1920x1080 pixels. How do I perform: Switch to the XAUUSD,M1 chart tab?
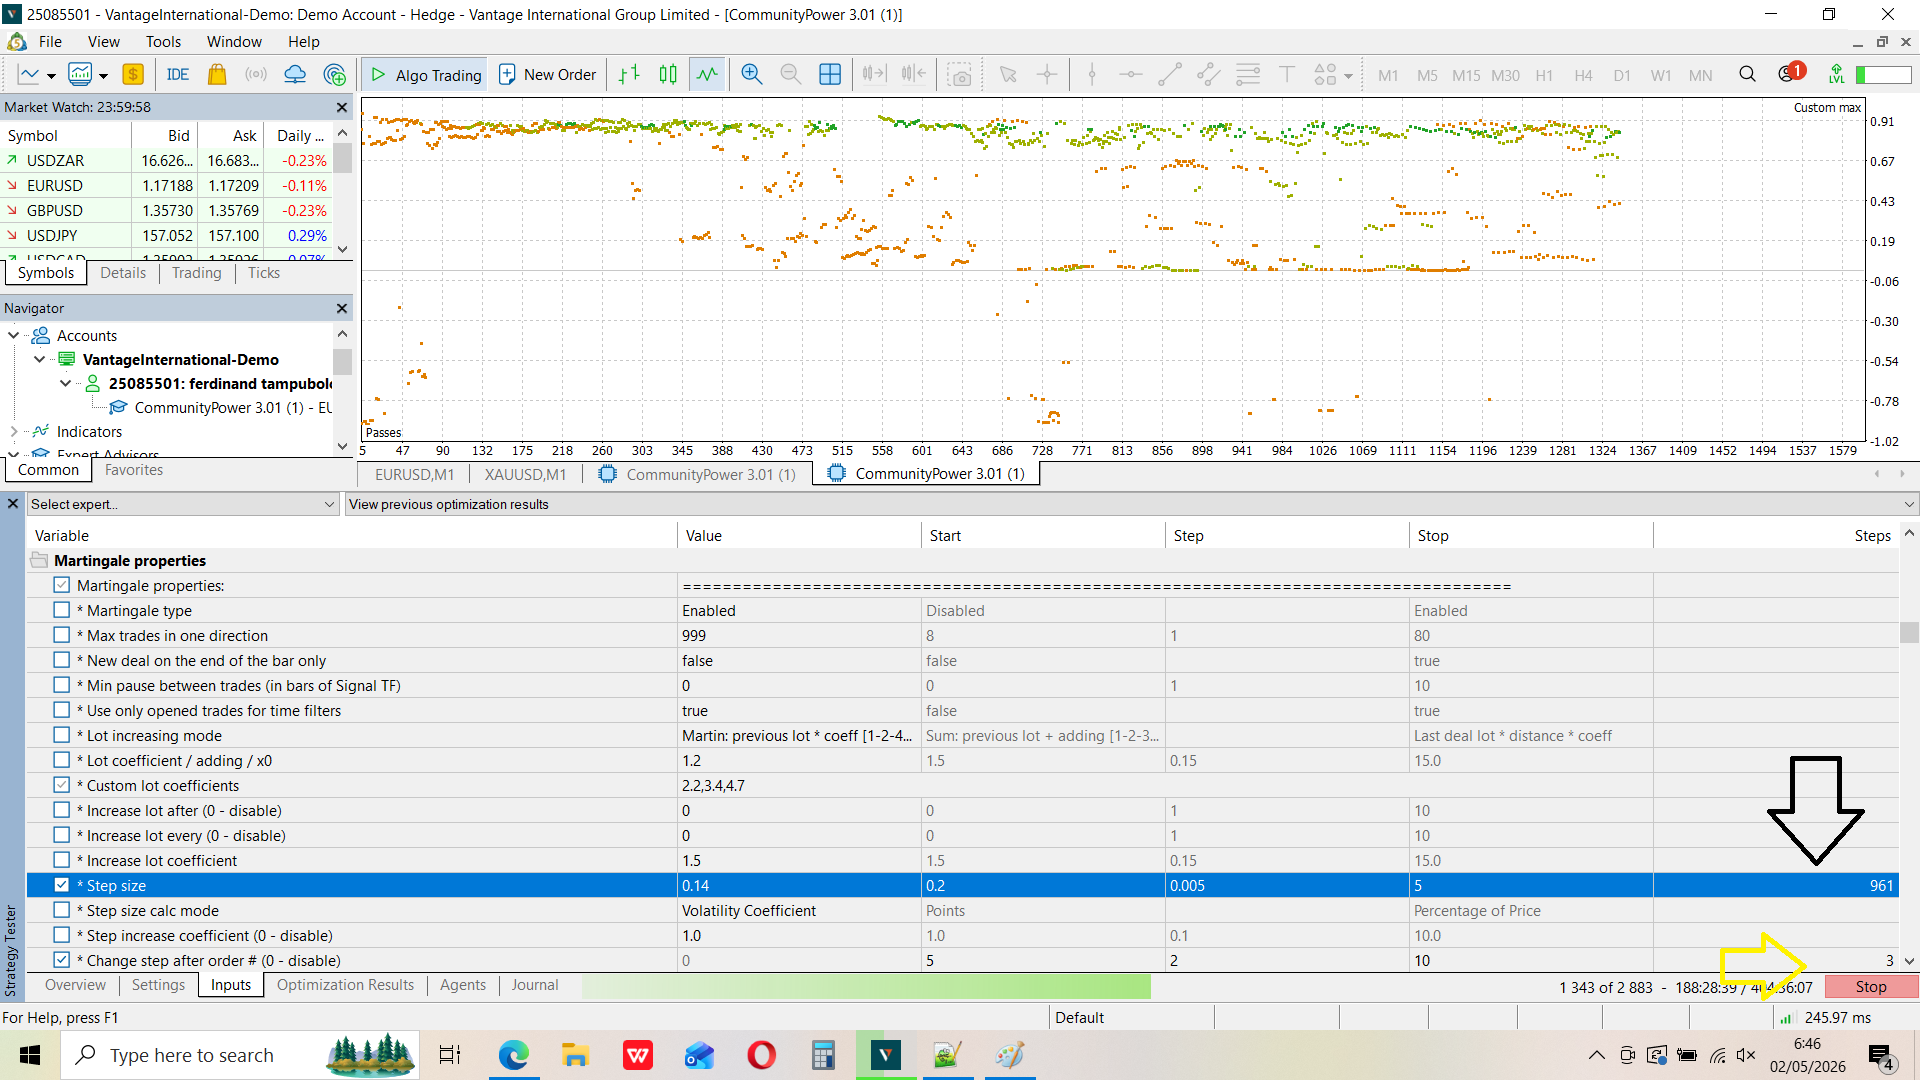[x=525, y=474]
